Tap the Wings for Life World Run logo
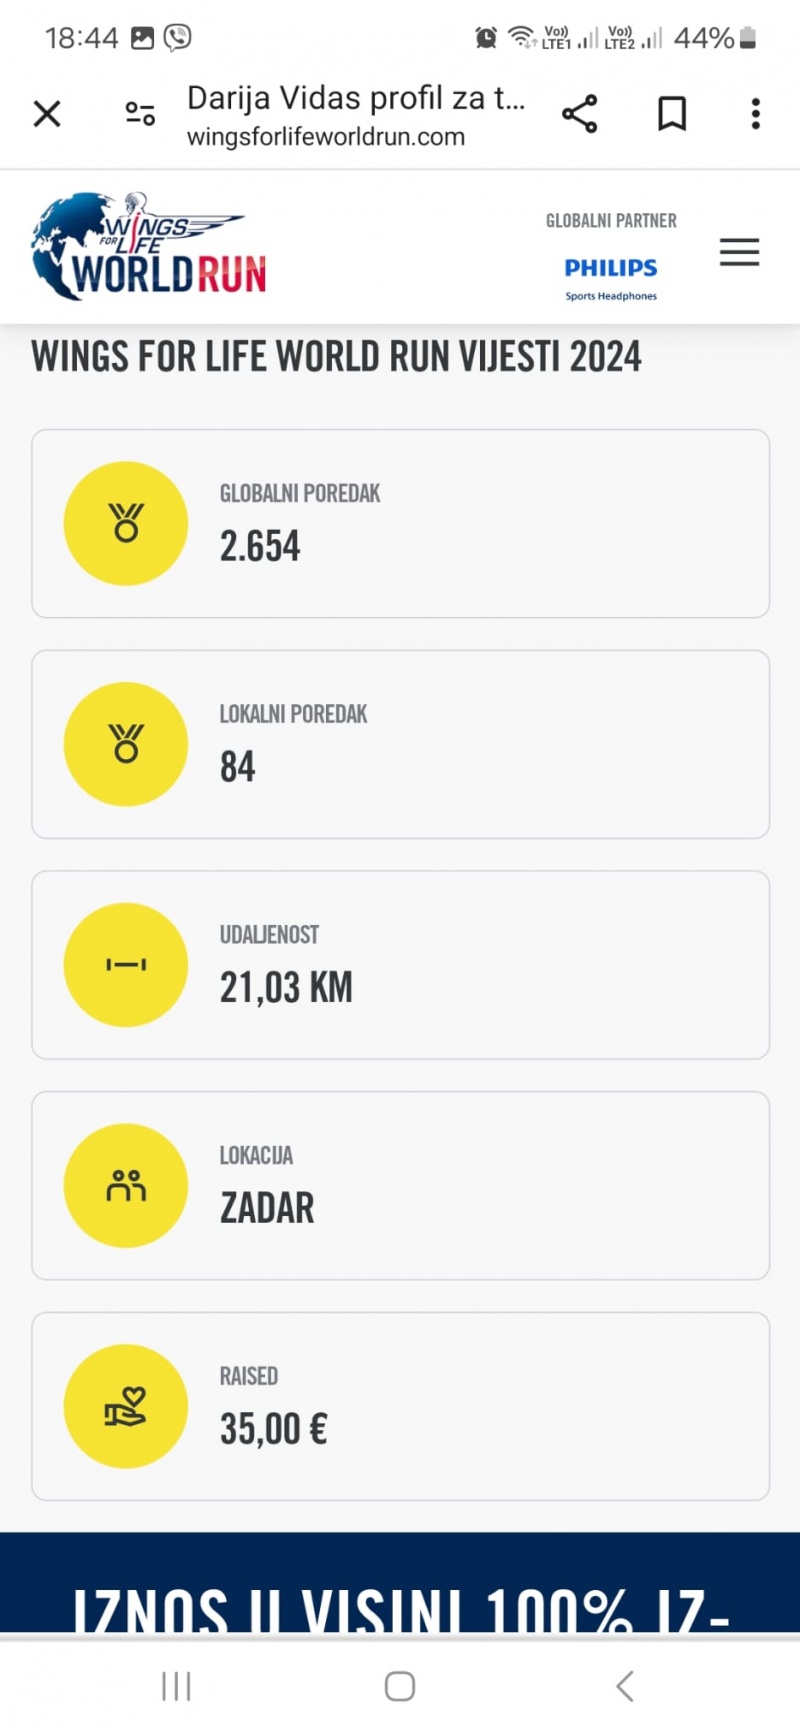This screenshot has width=800, height=1733. (149, 247)
